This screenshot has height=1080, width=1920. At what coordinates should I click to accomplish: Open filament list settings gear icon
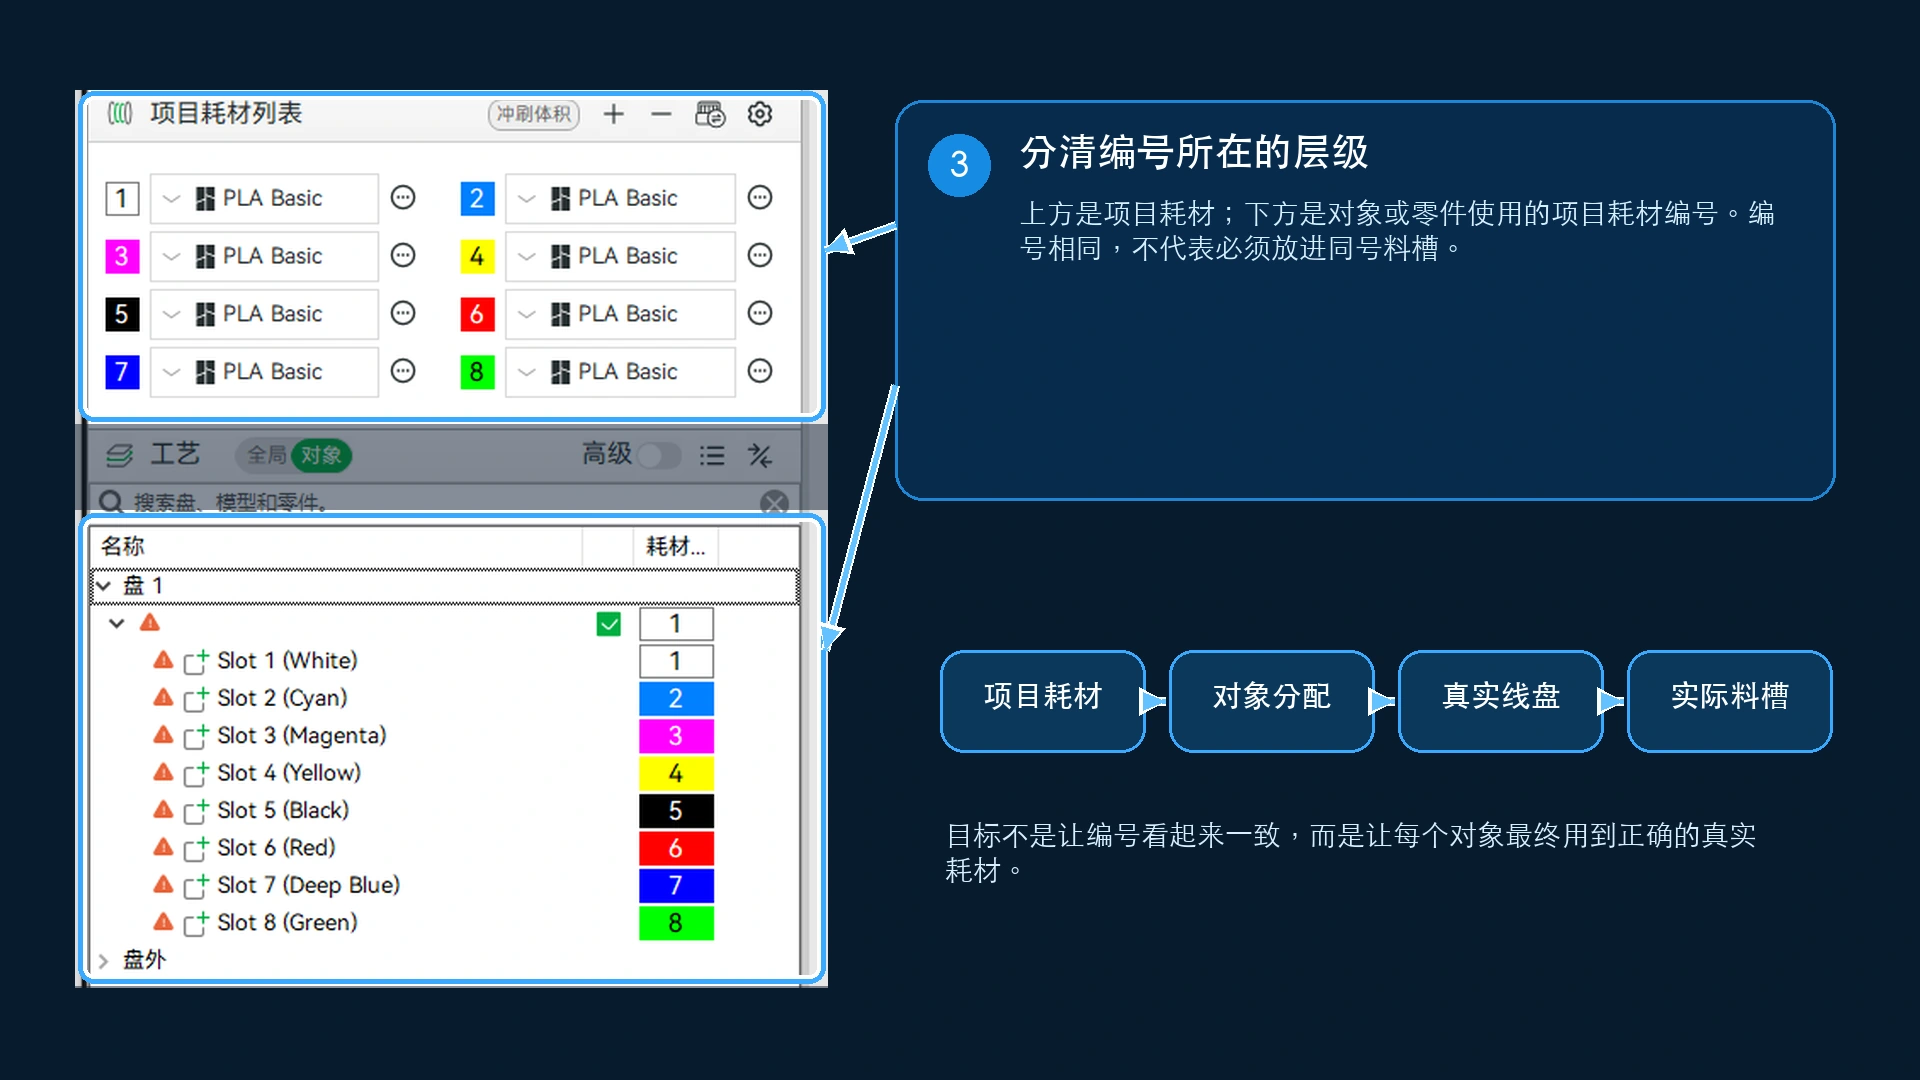click(x=760, y=114)
